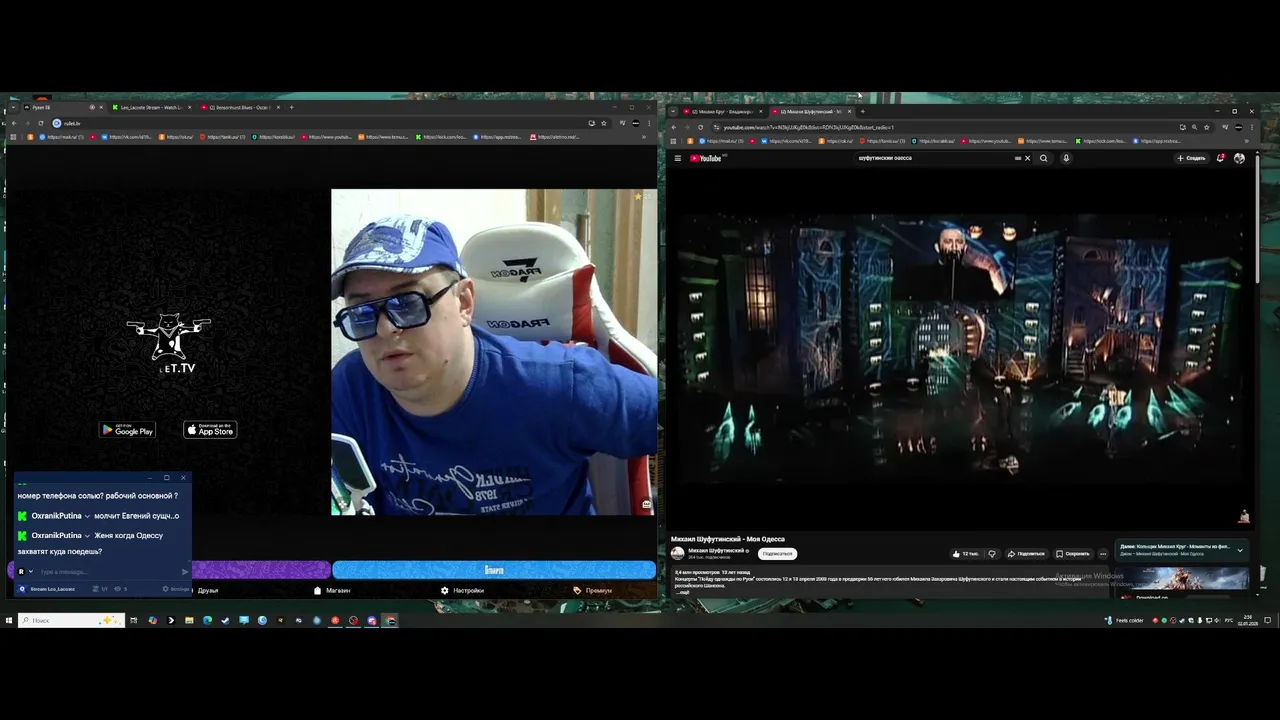Image resolution: width=1280 pixels, height=720 pixels.
Task: Click the Магазин shop icon
Action: click(318, 590)
